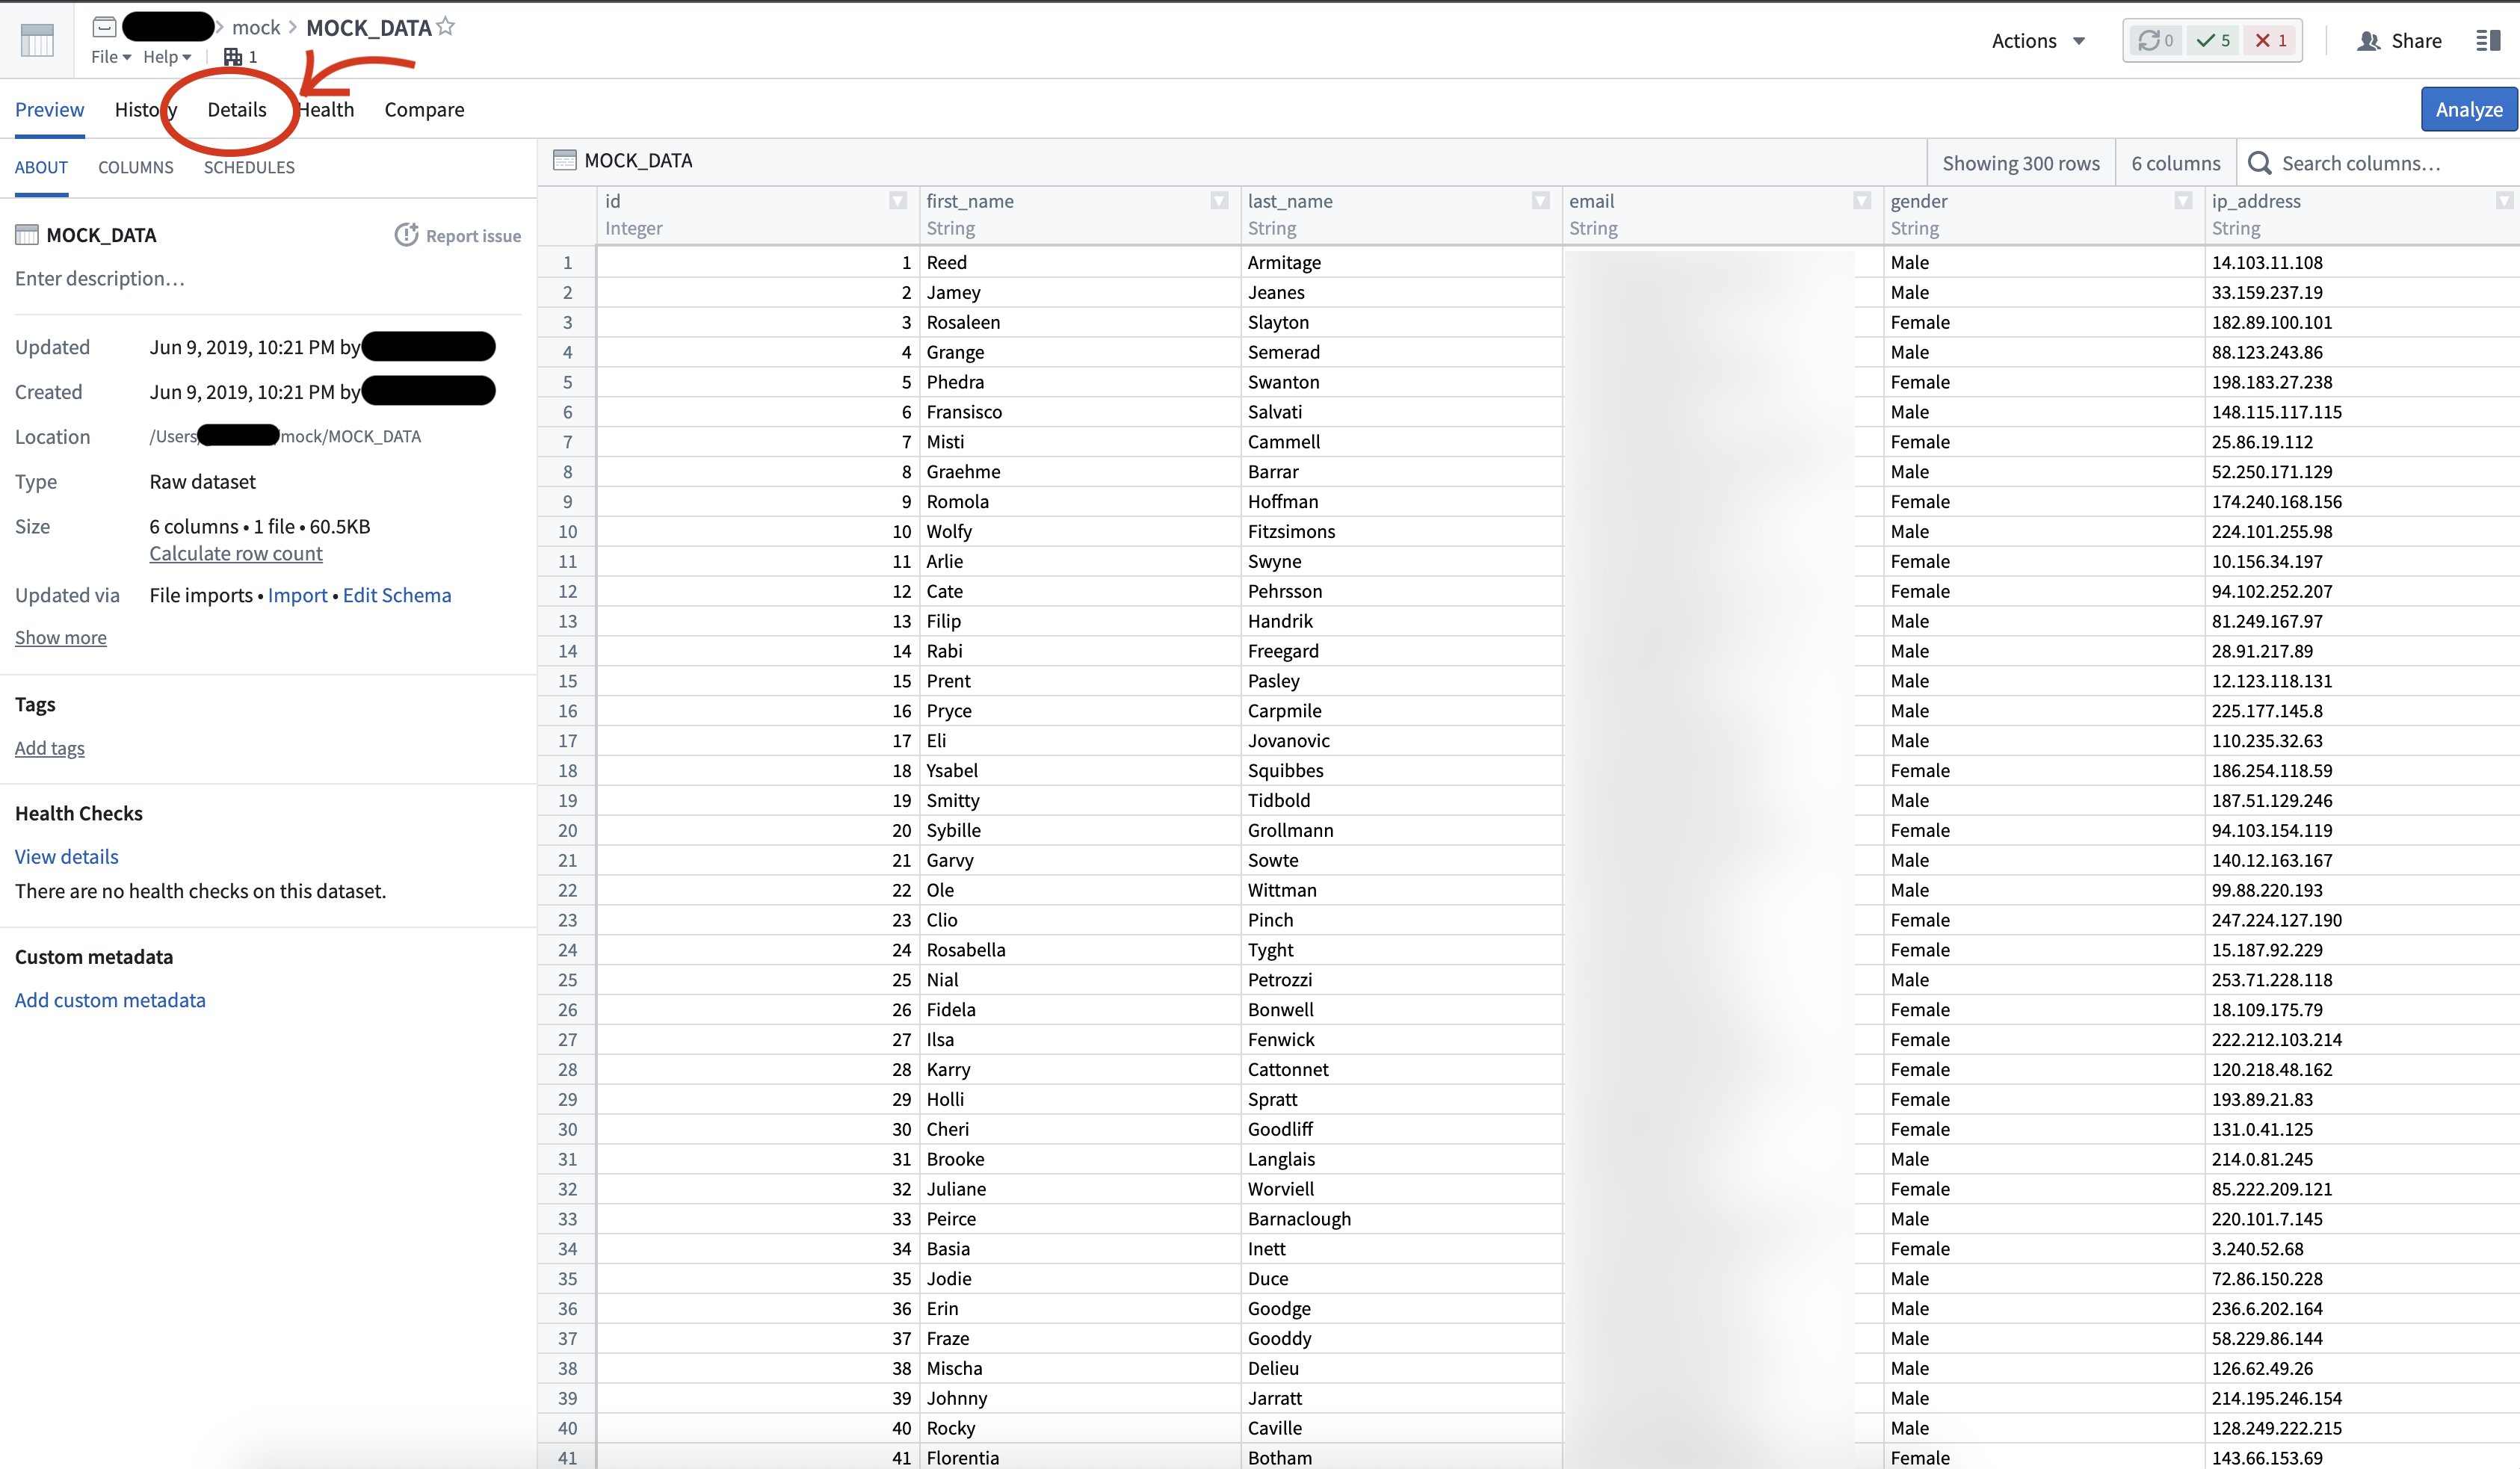Click the Calculate row count link

(x=236, y=553)
